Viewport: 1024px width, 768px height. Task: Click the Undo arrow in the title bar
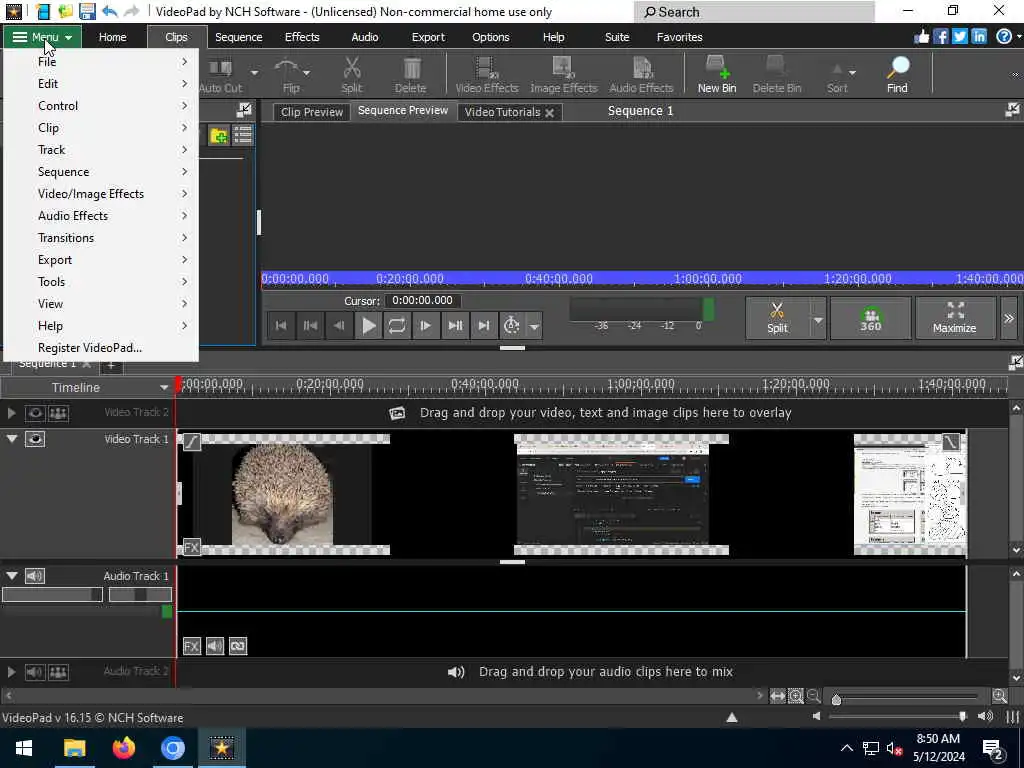[x=110, y=11]
